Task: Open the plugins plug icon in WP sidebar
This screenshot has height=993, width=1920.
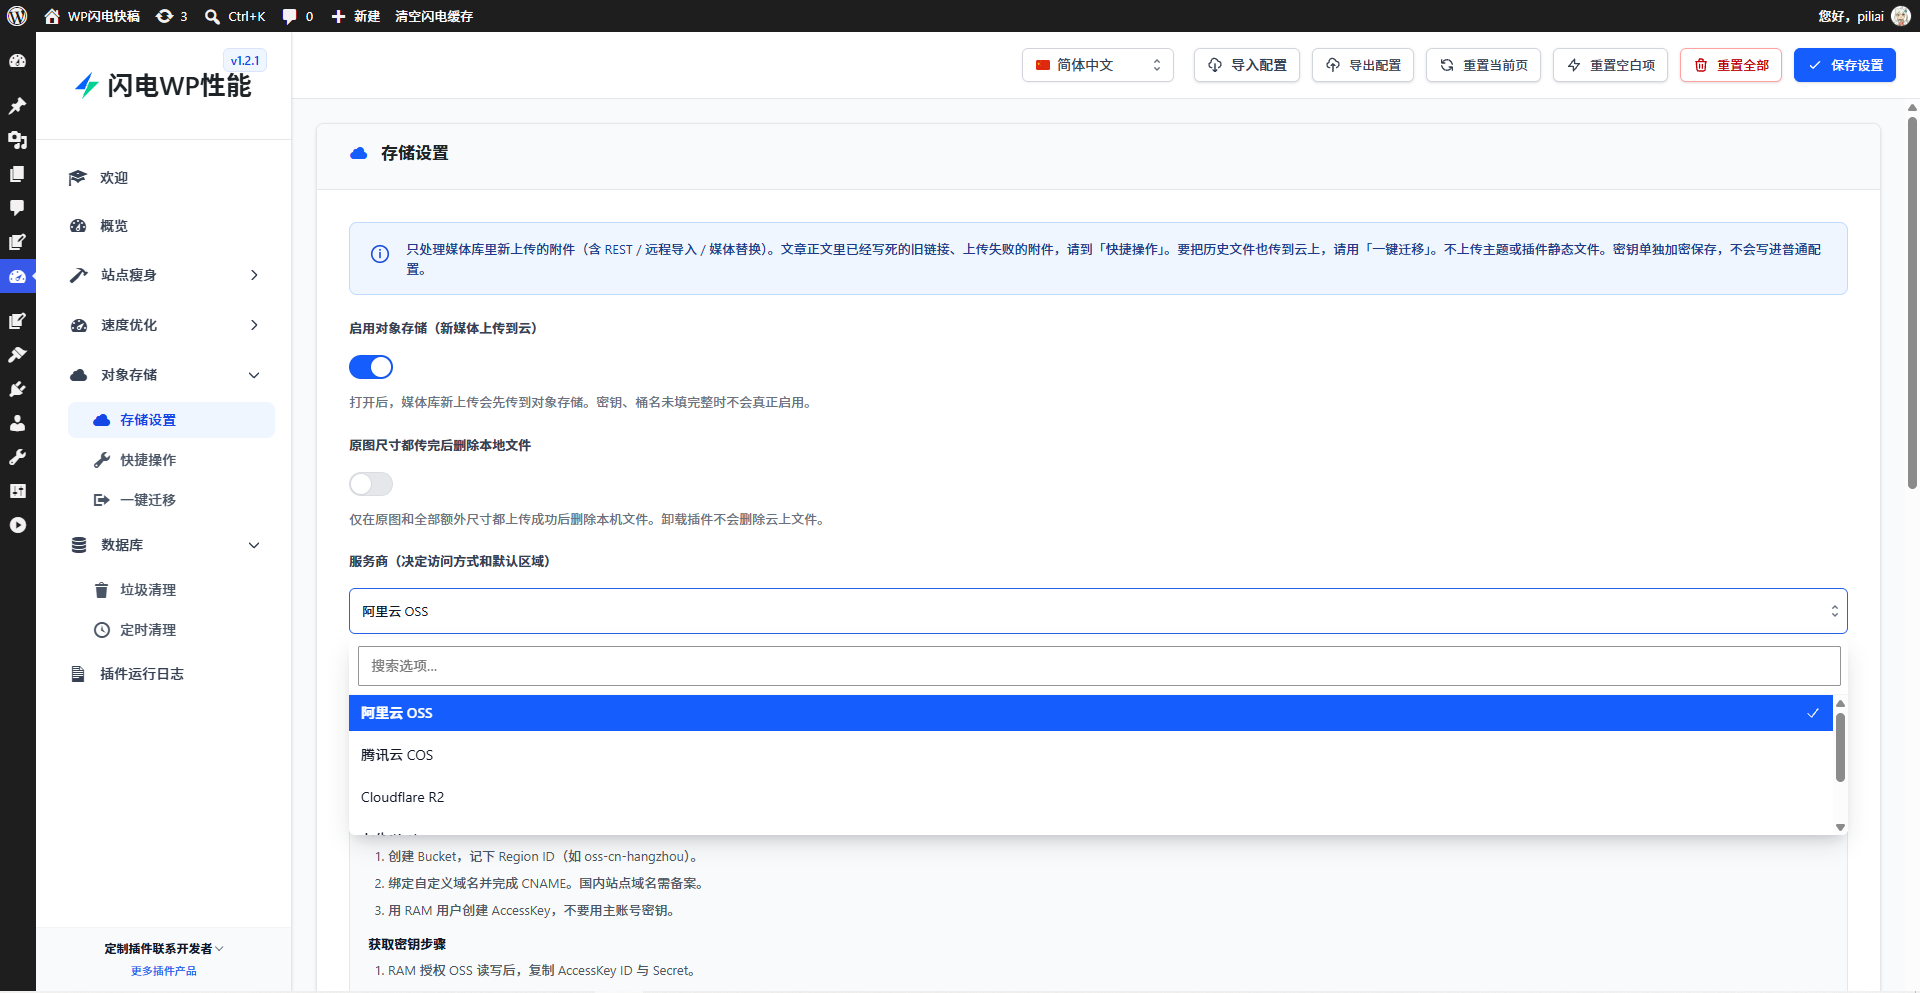Action: coord(17,389)
